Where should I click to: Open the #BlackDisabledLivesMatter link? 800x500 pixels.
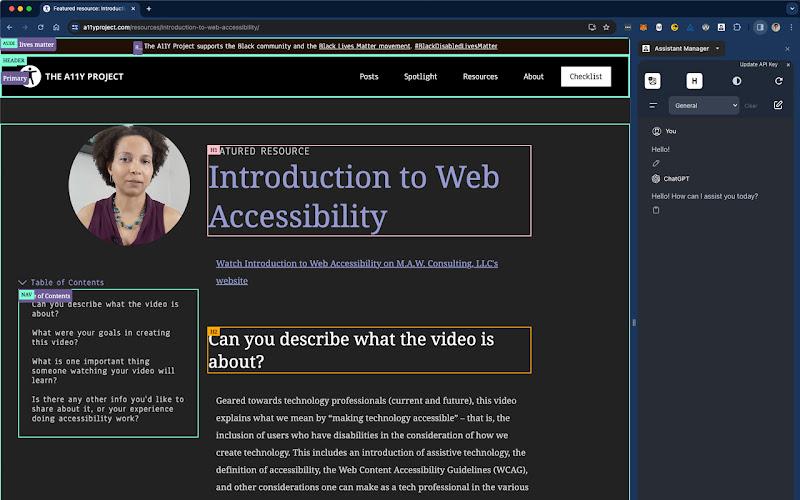coord(456,46)
